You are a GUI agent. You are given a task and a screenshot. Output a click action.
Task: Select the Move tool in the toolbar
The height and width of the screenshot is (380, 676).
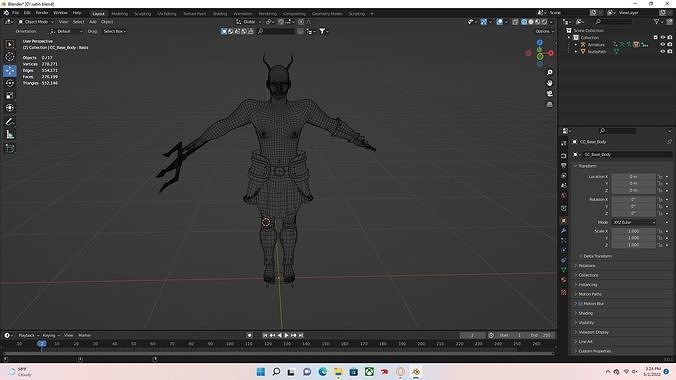(x=9, y=70)
